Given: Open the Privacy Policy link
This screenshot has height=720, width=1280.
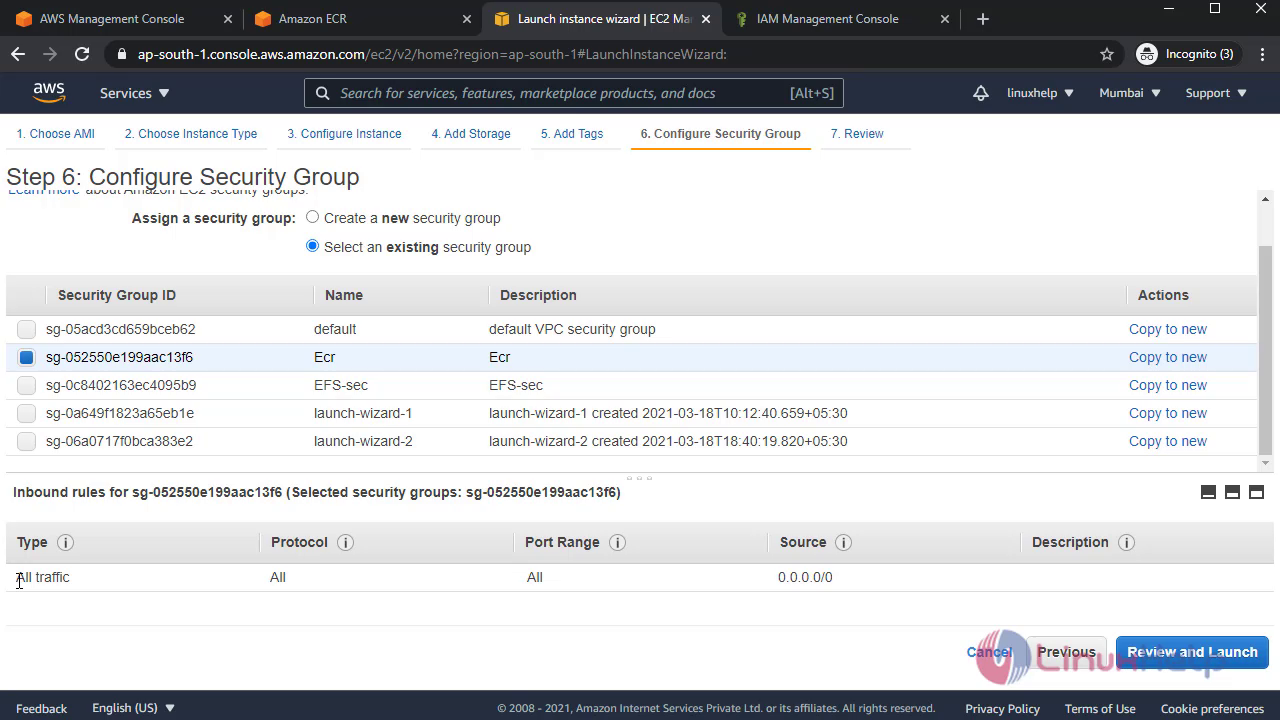Looking at the screenshot, I should (x=1002, y=708).
